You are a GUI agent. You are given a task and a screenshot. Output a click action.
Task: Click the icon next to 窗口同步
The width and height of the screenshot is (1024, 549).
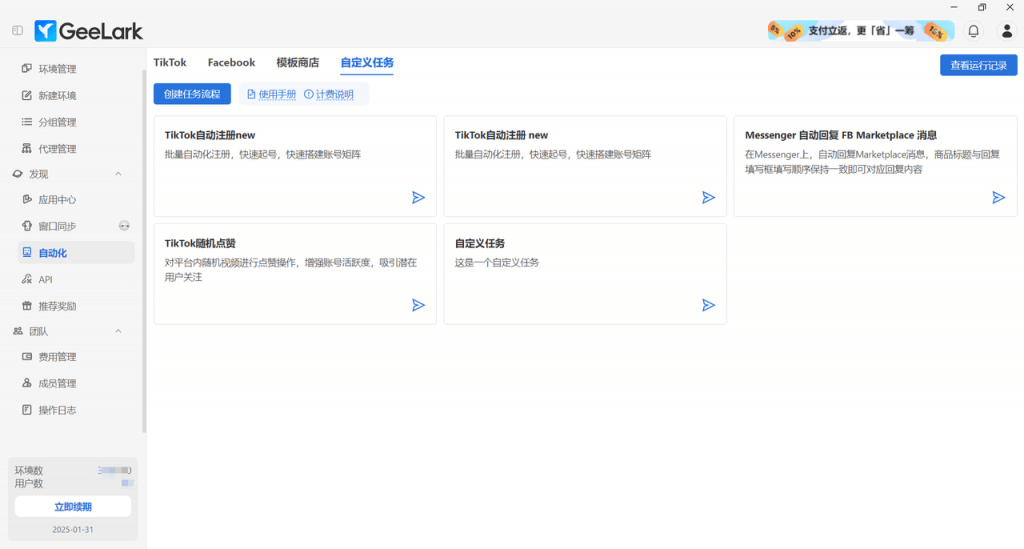coord(124,226)
